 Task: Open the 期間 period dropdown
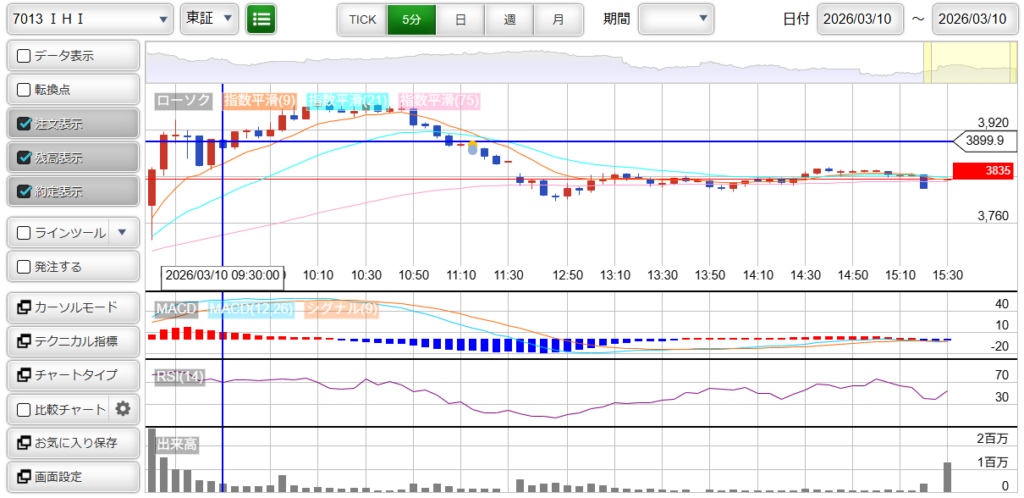[x=676, y=18]
